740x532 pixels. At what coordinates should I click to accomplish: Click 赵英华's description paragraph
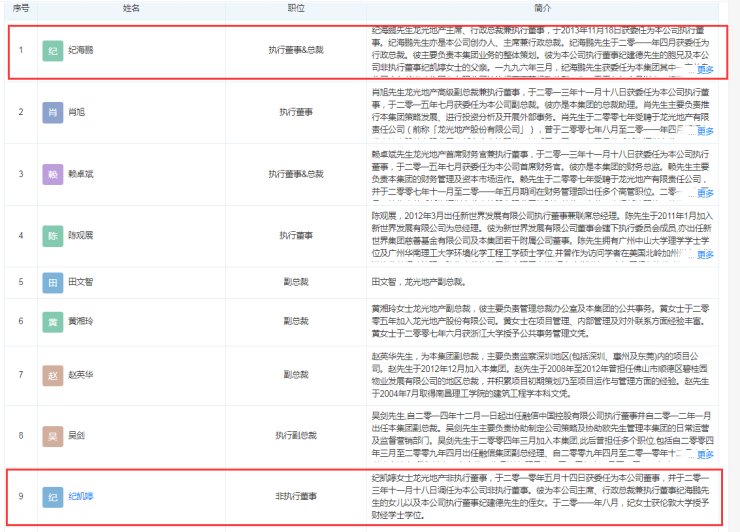point(540,375)
